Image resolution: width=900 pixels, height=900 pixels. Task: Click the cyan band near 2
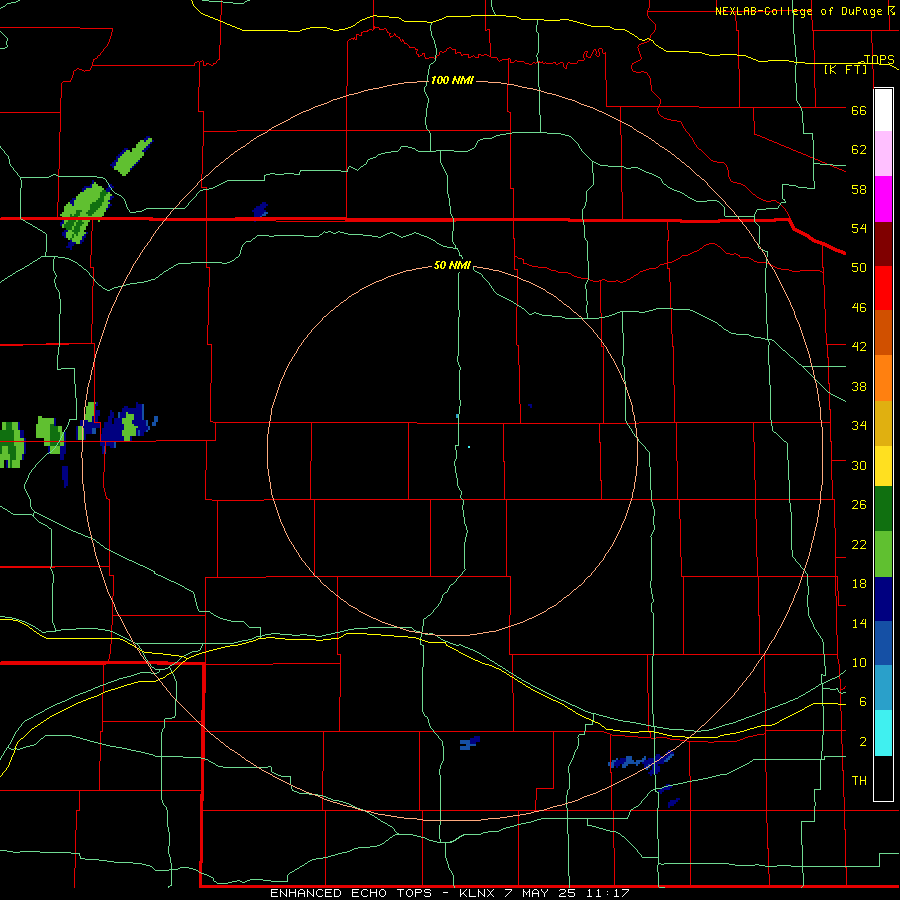click(883, 732)
